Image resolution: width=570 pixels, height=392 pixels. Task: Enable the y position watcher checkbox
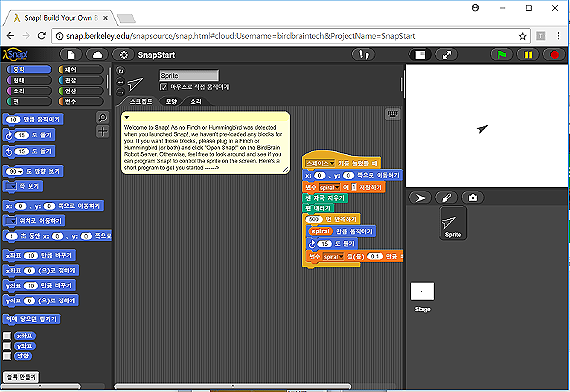[7, 346]
